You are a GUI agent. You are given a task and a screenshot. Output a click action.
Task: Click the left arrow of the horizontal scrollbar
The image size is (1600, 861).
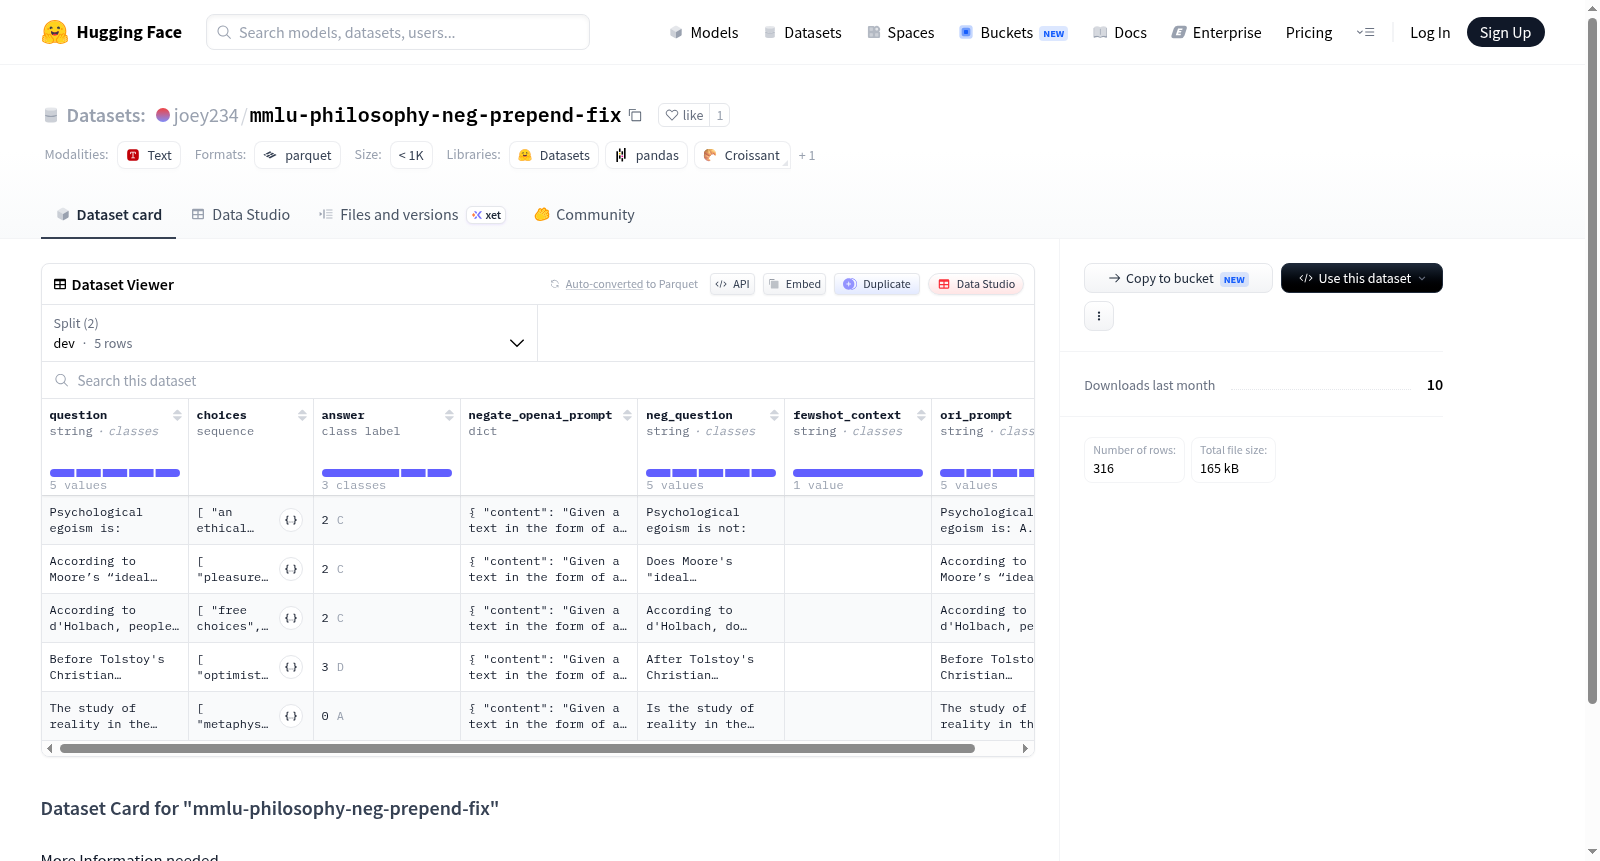pos(50,748)
